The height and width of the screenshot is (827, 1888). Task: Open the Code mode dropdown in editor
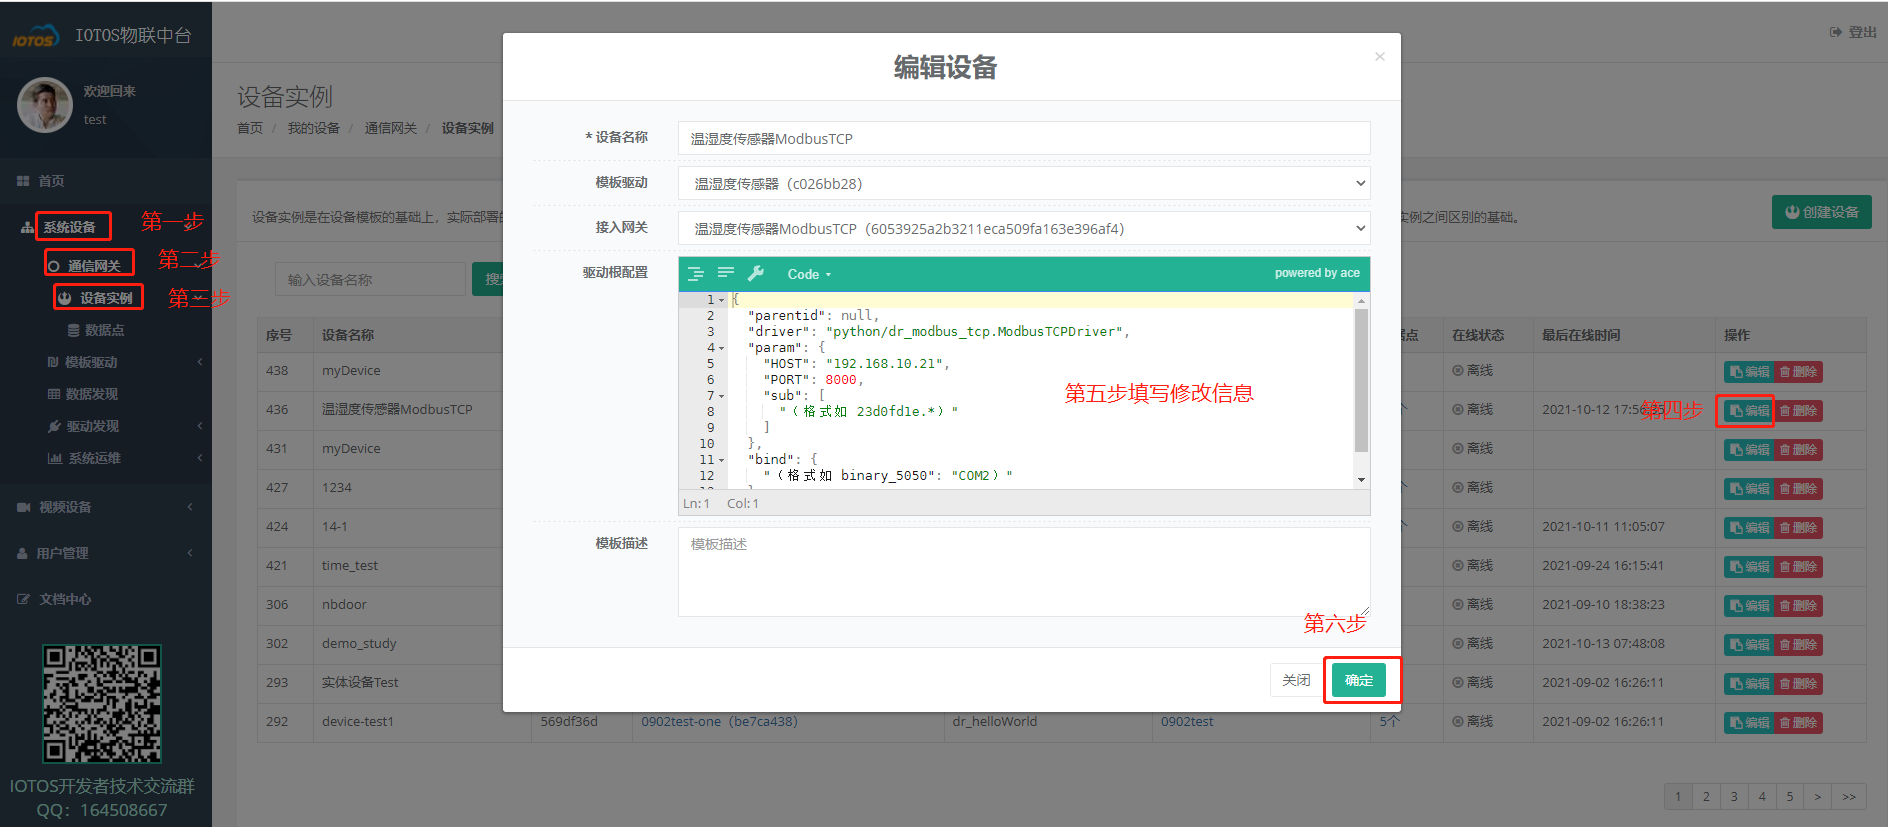pos(808,274)
